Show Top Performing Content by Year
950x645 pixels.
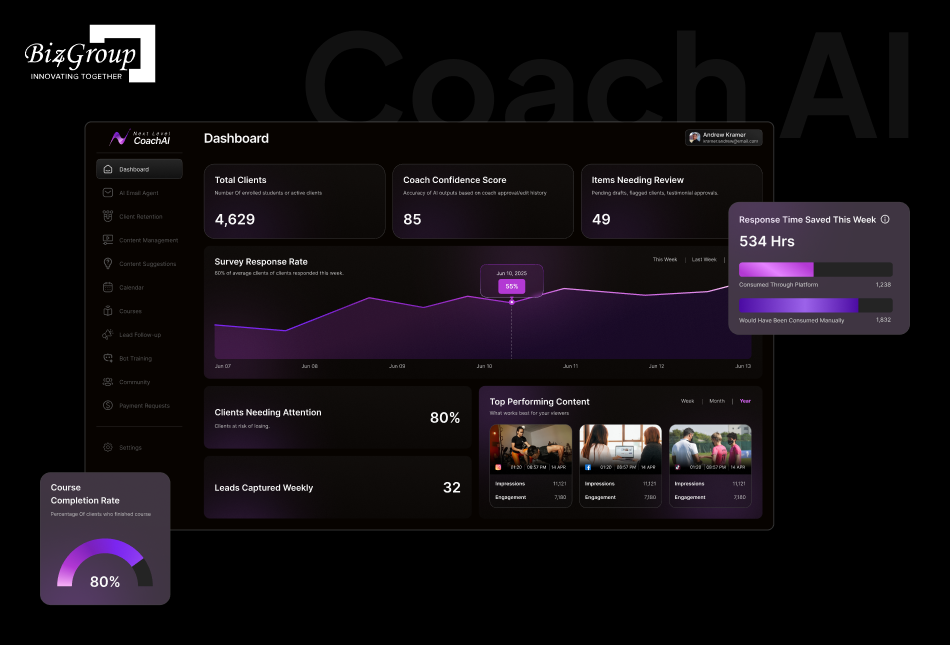pos(745,401)
